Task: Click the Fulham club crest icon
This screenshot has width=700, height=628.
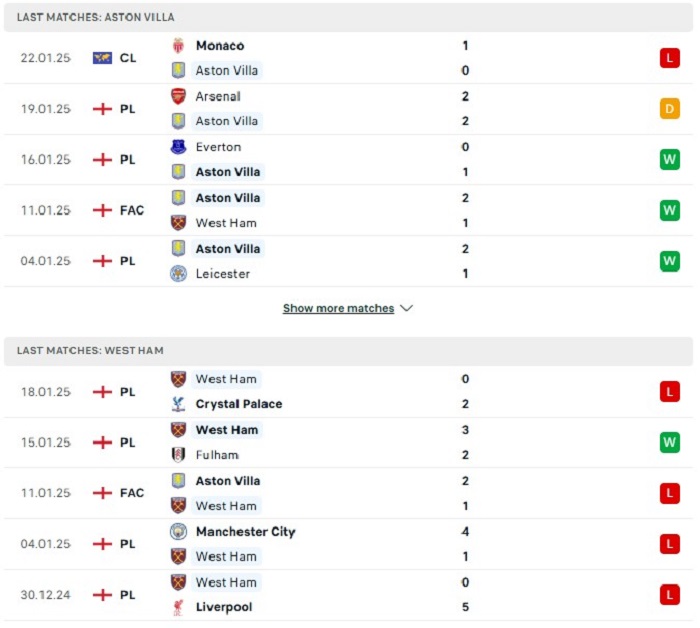Action: (178, 455)
